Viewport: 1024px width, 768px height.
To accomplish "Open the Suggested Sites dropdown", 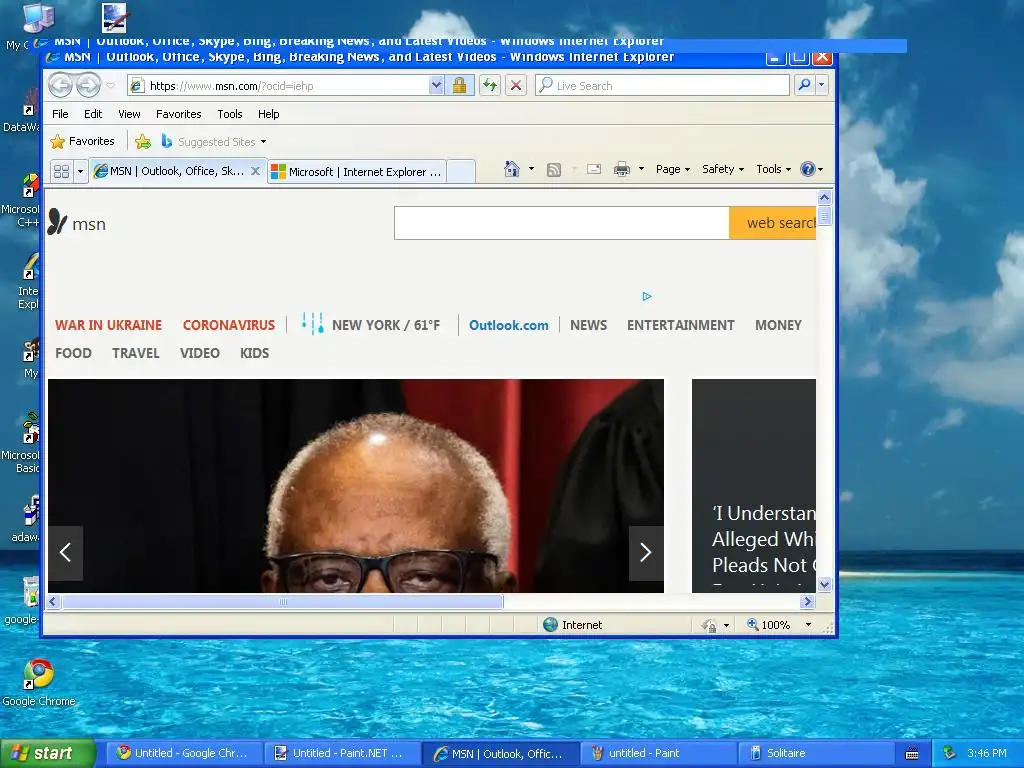I will click(x=214, y=142).
